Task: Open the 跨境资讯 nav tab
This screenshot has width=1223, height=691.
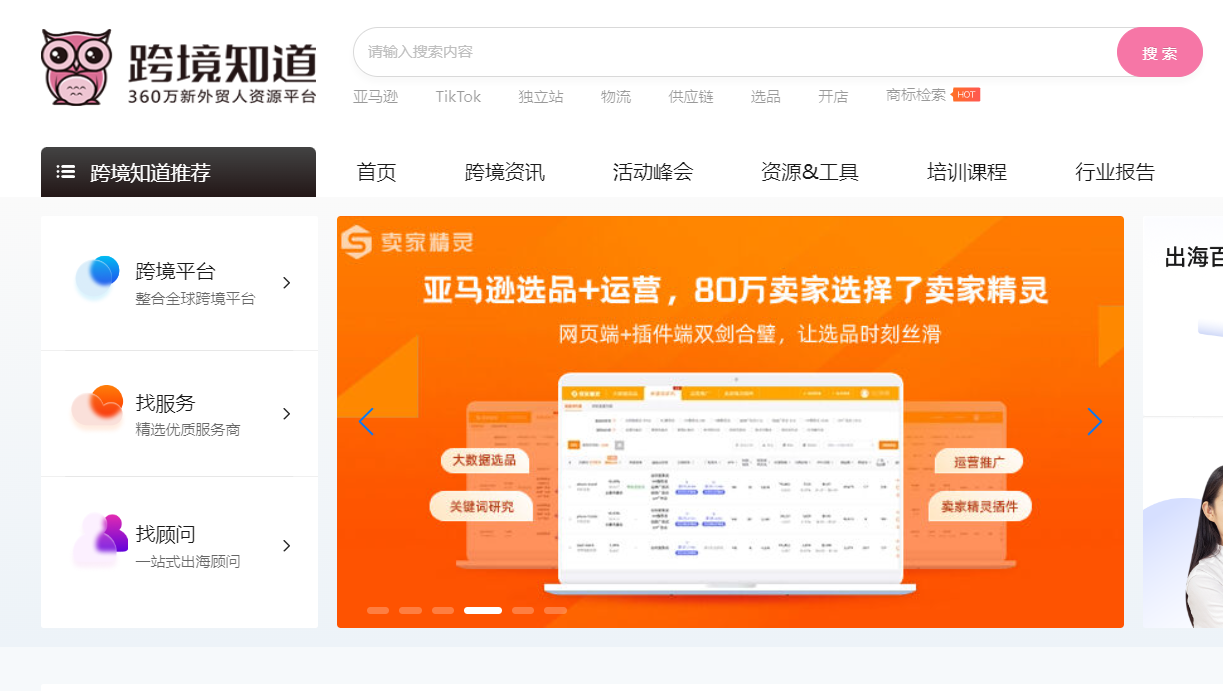Action: pyautogui.click(x=505, y=172)
